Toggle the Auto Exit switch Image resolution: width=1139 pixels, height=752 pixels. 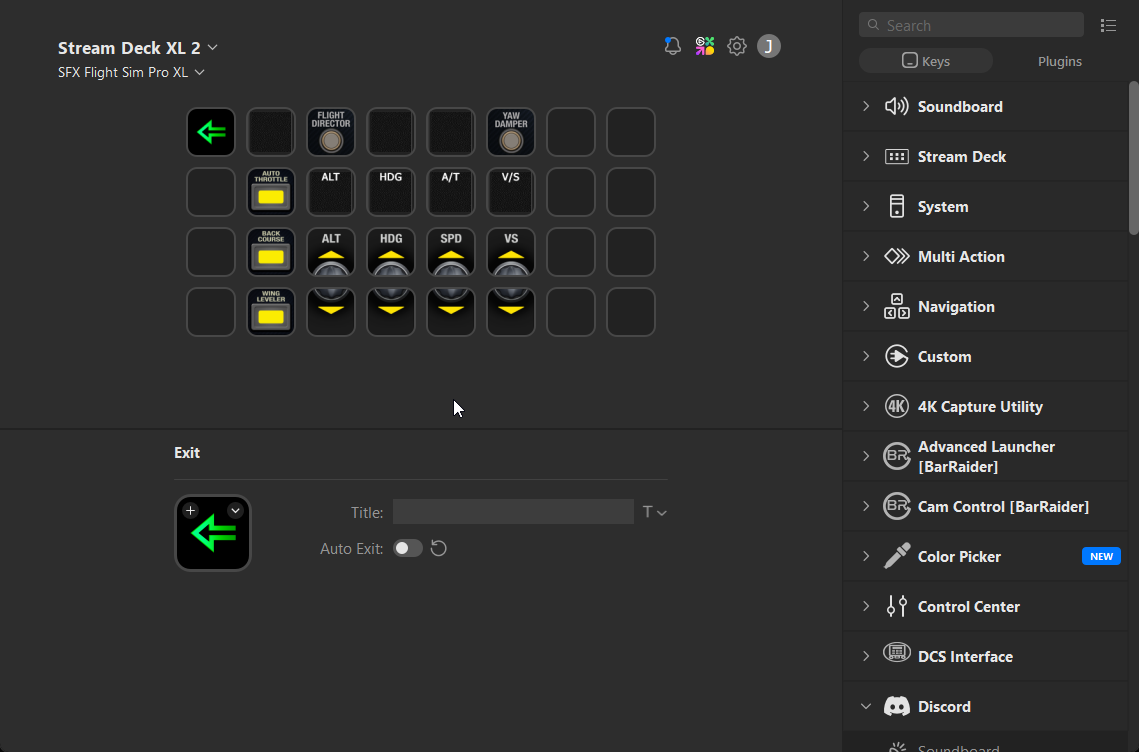tap(407, 548)
